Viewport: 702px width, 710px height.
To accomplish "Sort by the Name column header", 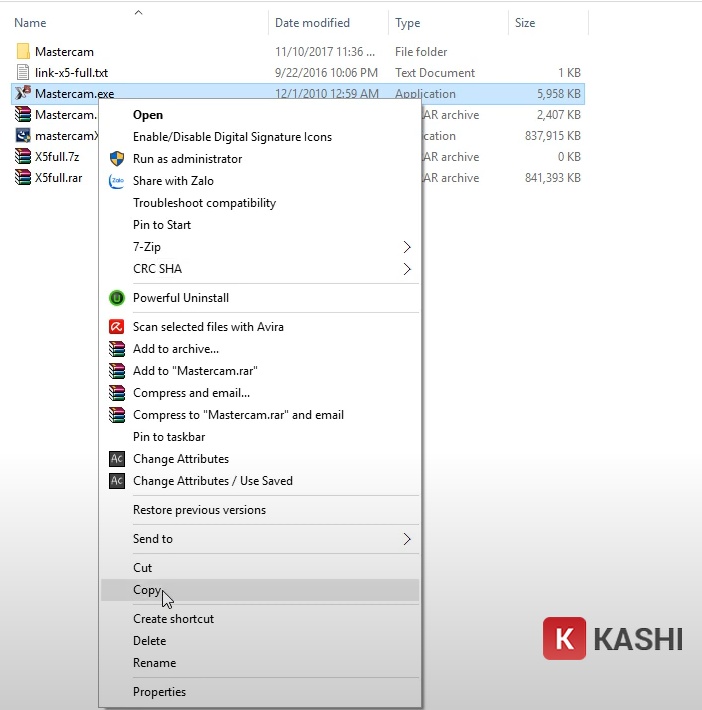I will pyautogui.click(x=30, y=23).
